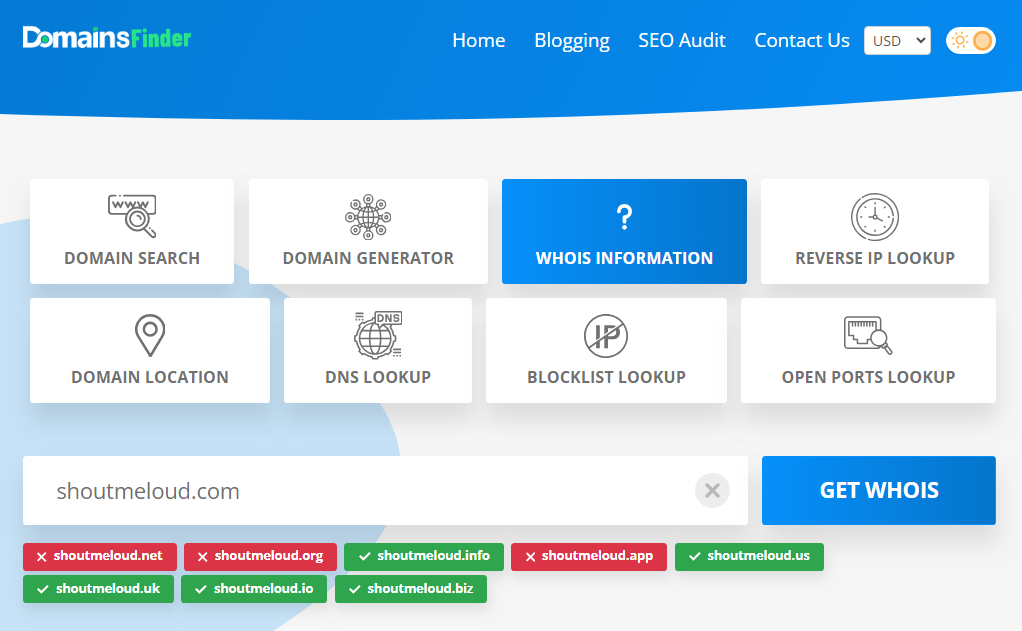Click the Whois Information question mark icon
The height and width of the screenshot is (631, 1022).
[x=624, y=216]
